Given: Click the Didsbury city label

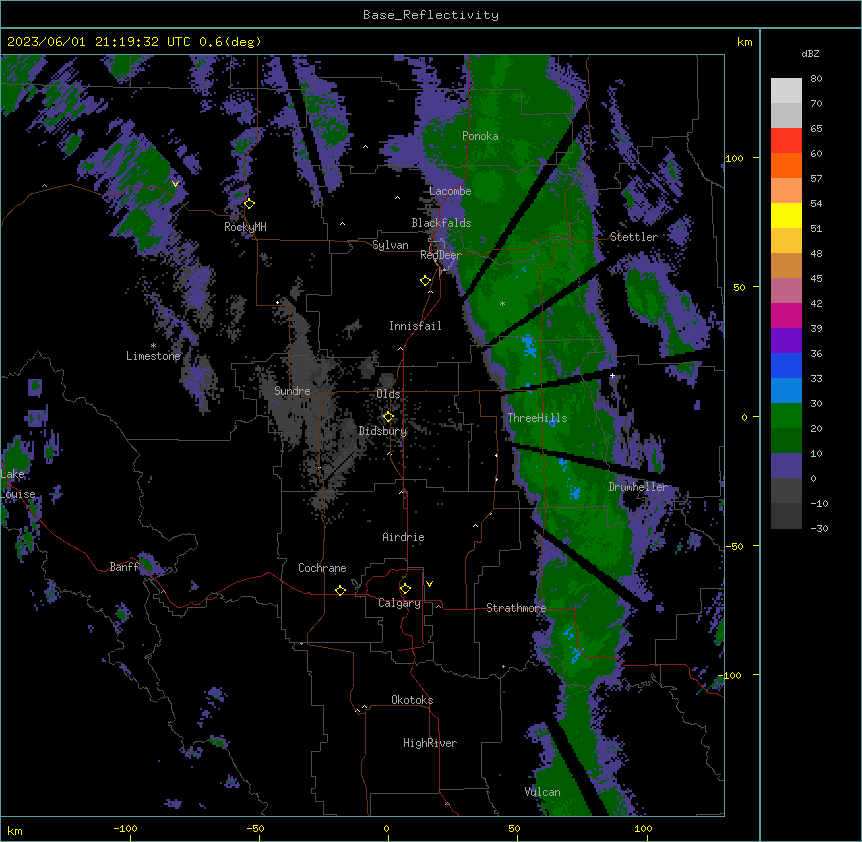Looking at the screenshot, I should (x=383, y=431).
